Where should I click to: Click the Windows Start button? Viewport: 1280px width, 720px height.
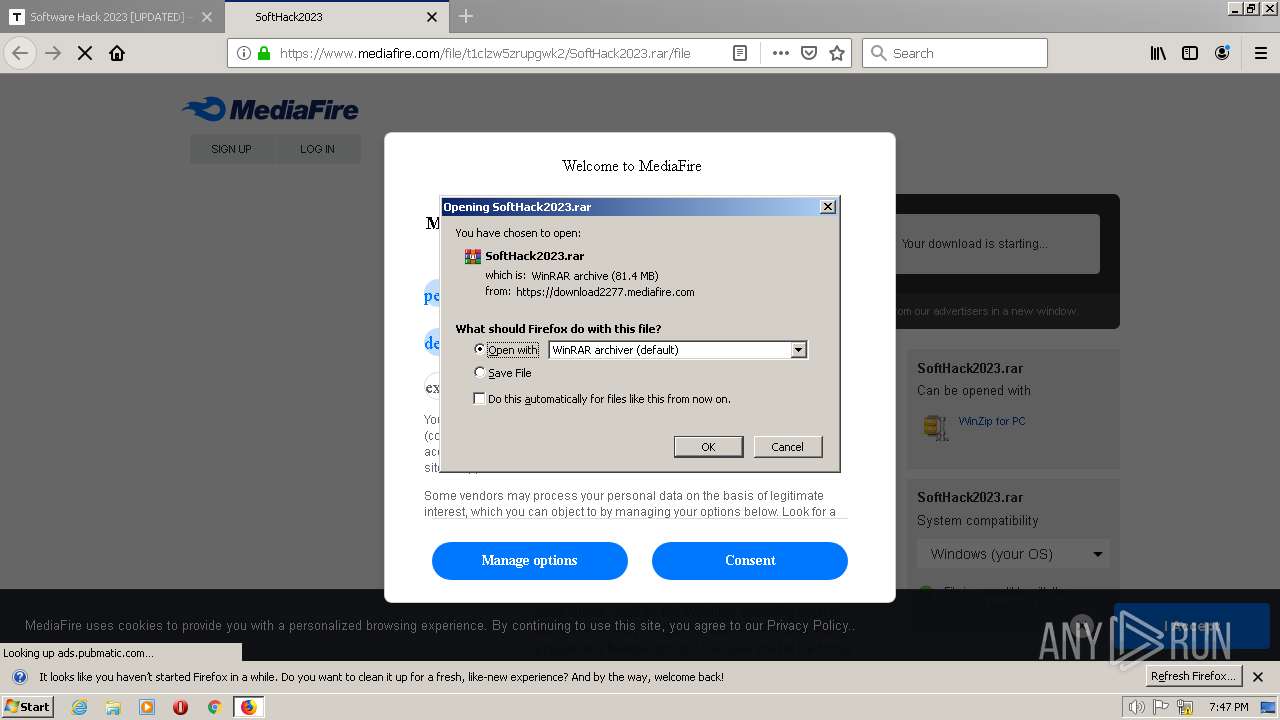(28, 707)
